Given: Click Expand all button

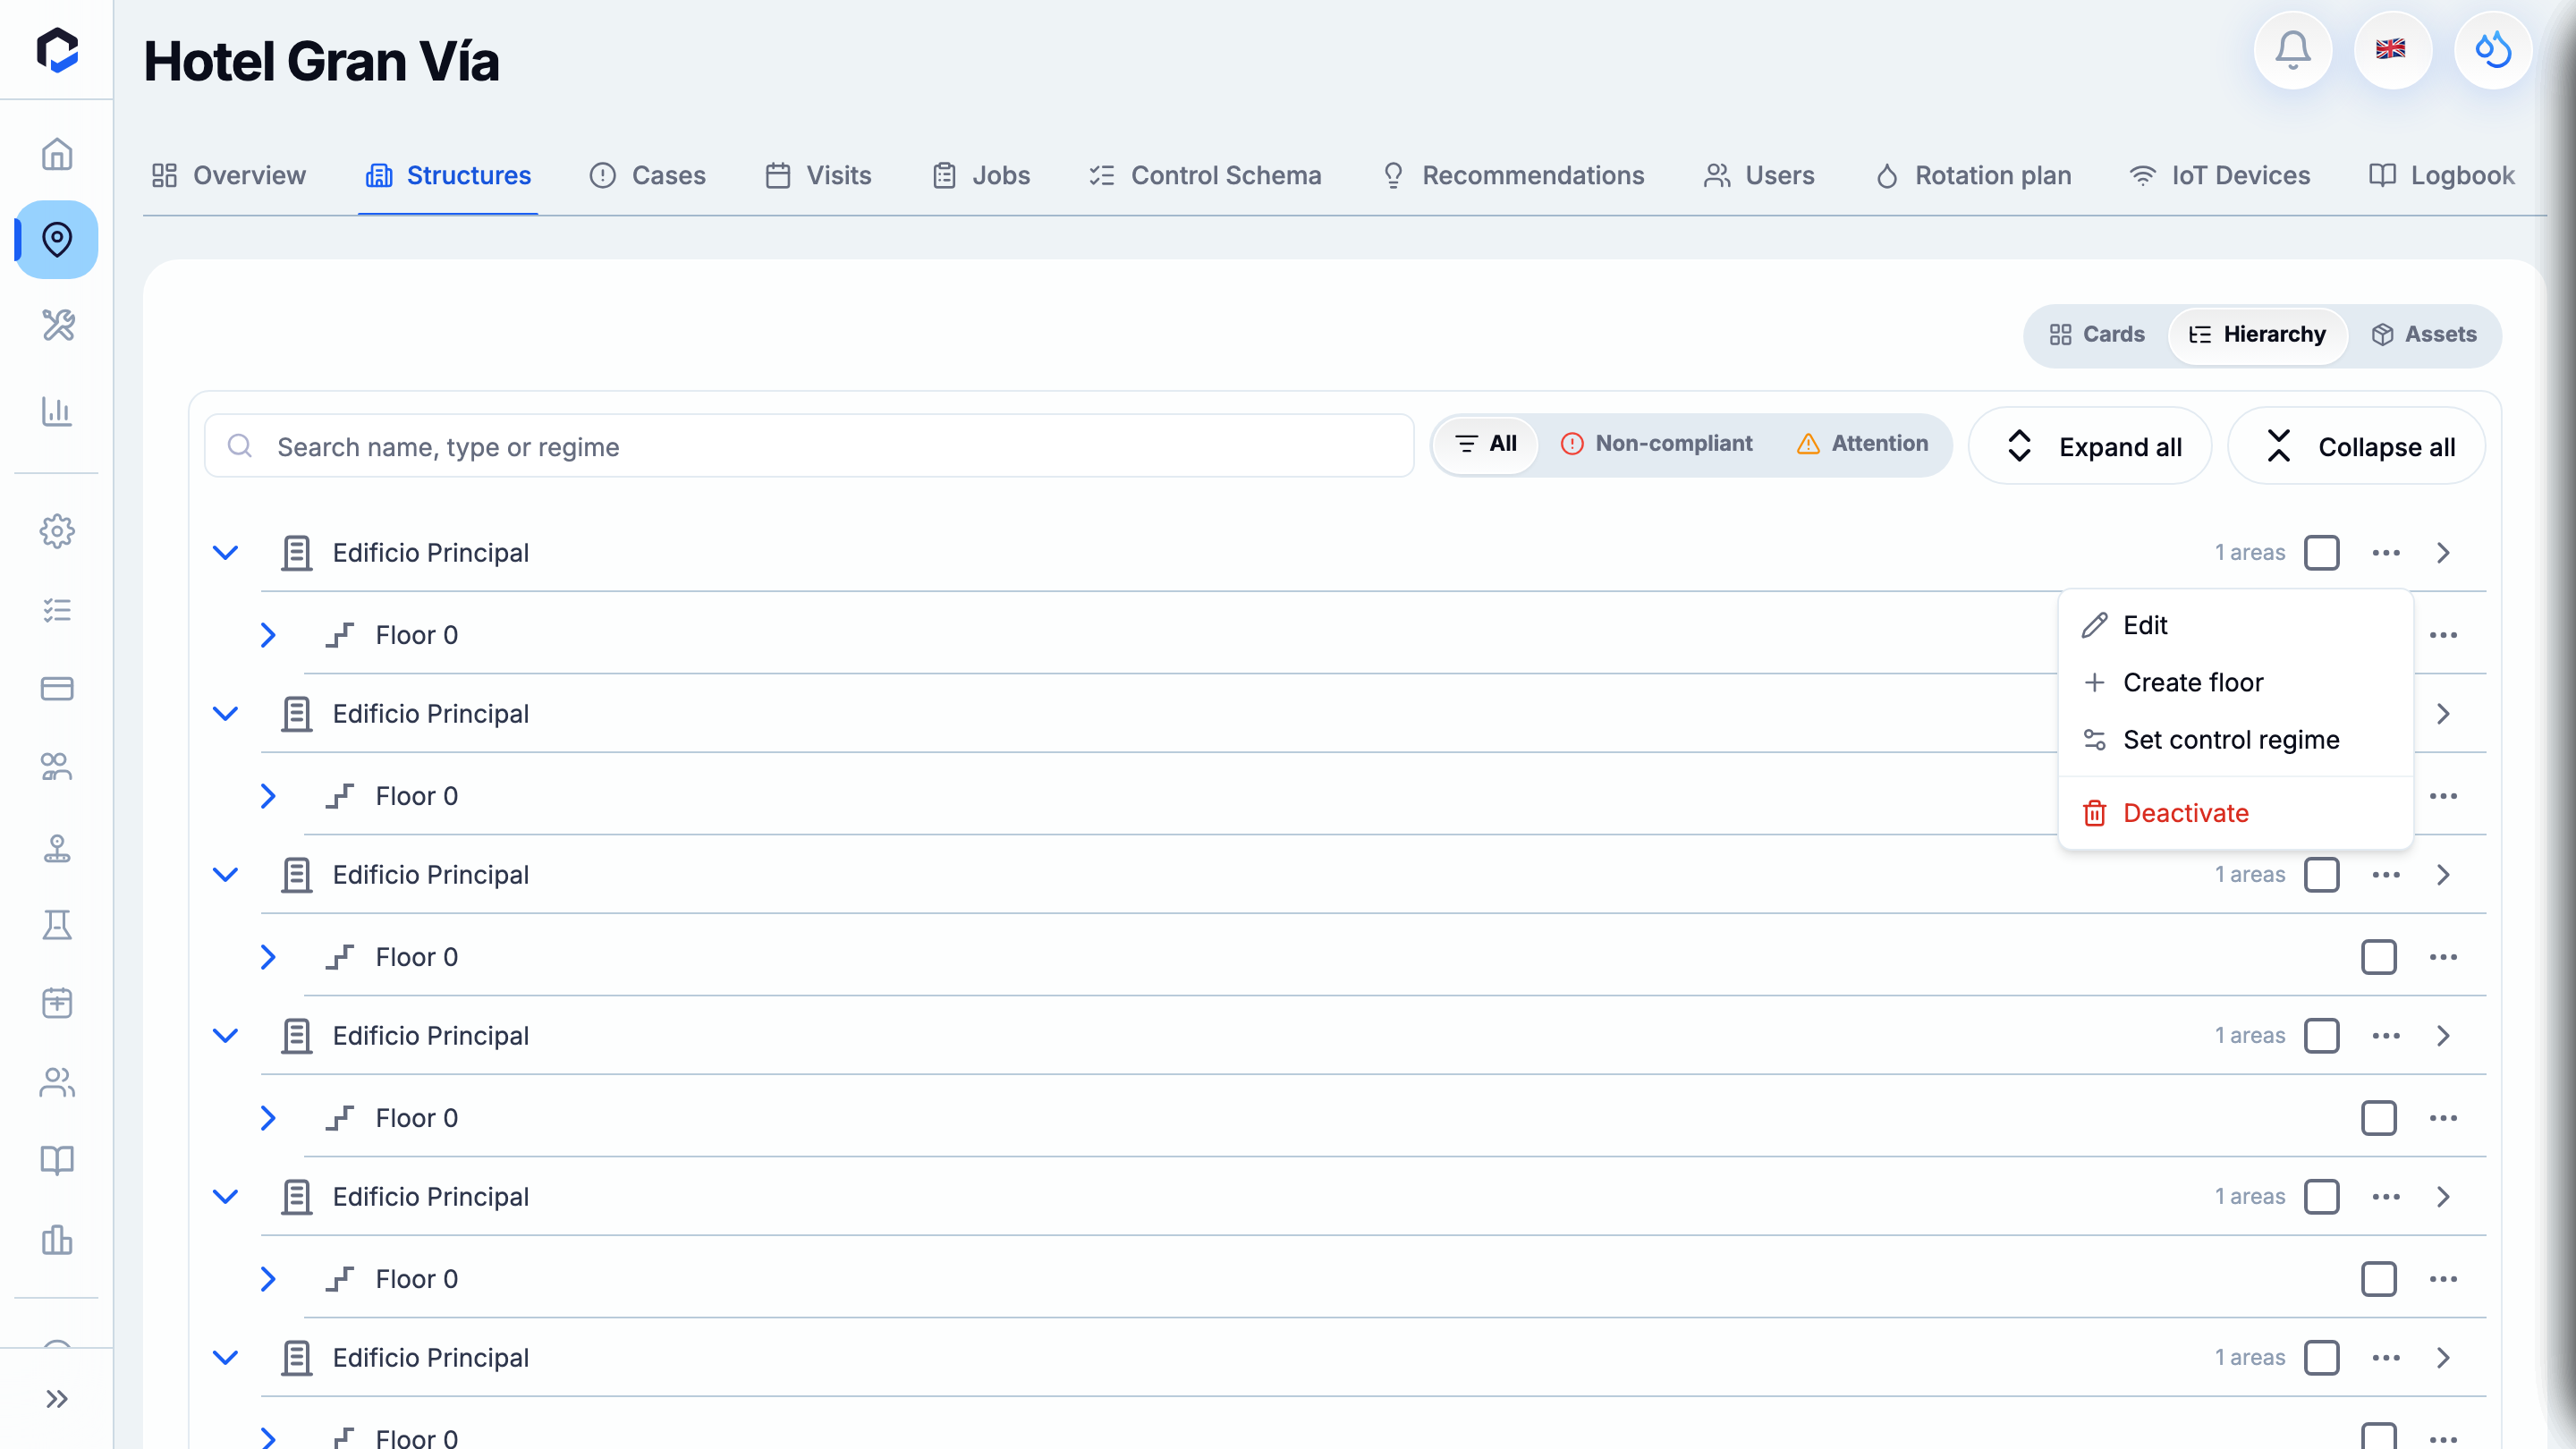Looking at the screenshot, I should [x=2090, y=446].
